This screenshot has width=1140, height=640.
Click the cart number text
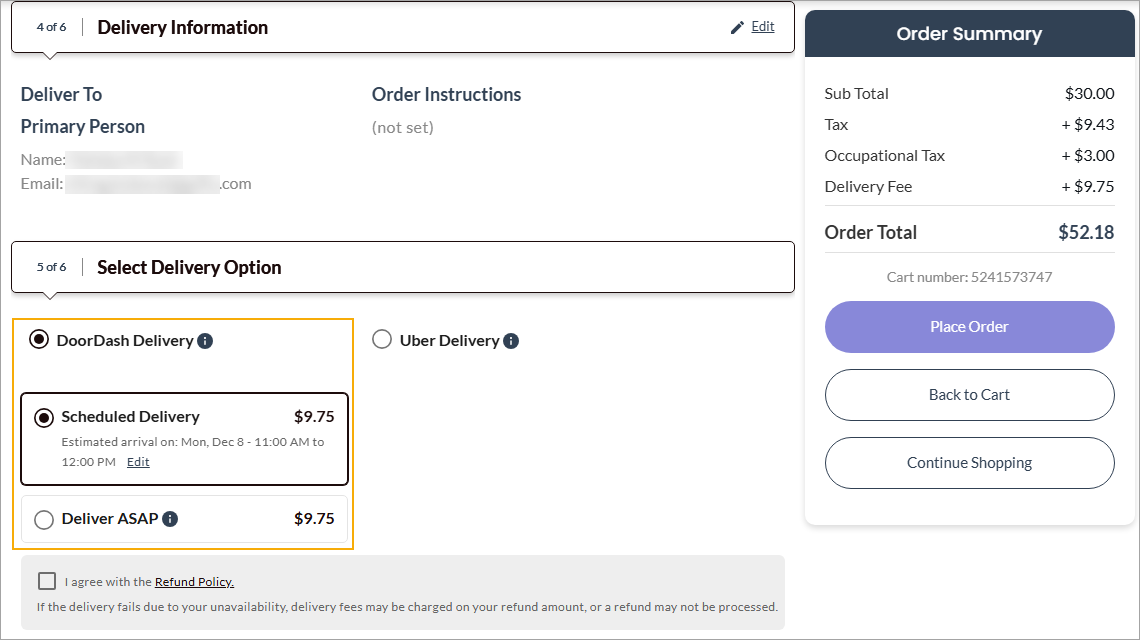click(969, 277)
